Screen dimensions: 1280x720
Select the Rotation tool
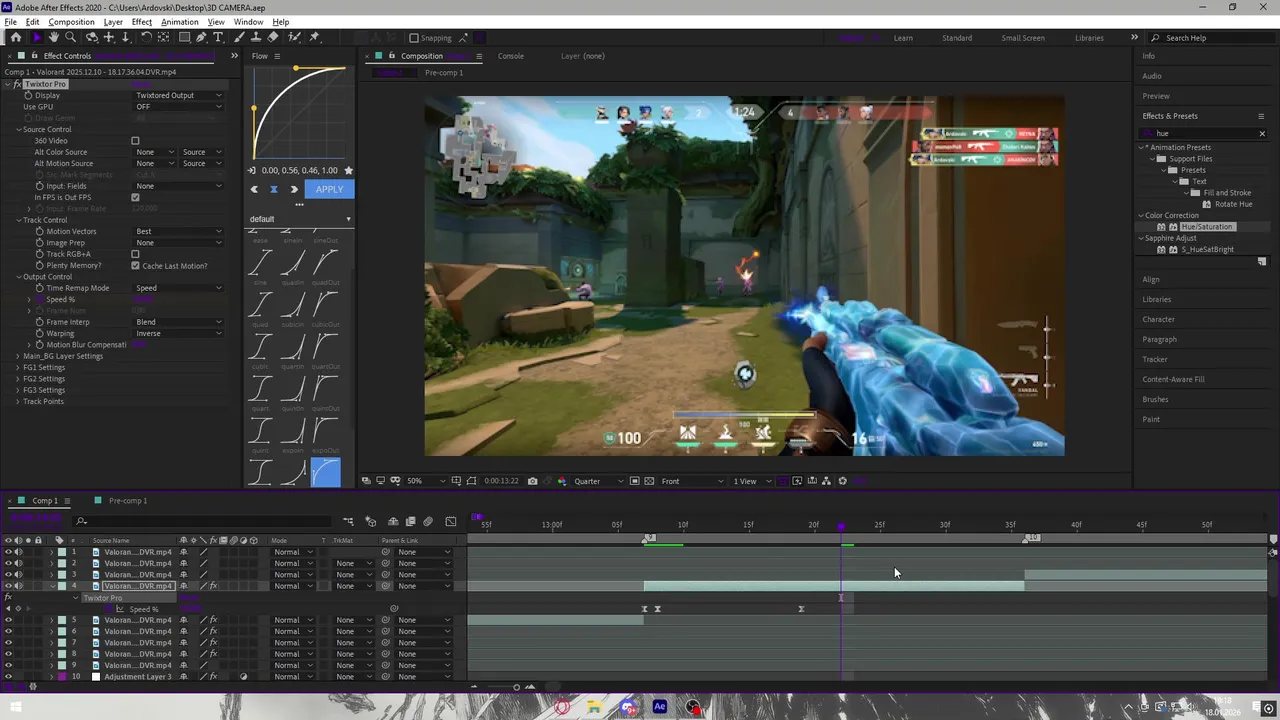(146, 38)
